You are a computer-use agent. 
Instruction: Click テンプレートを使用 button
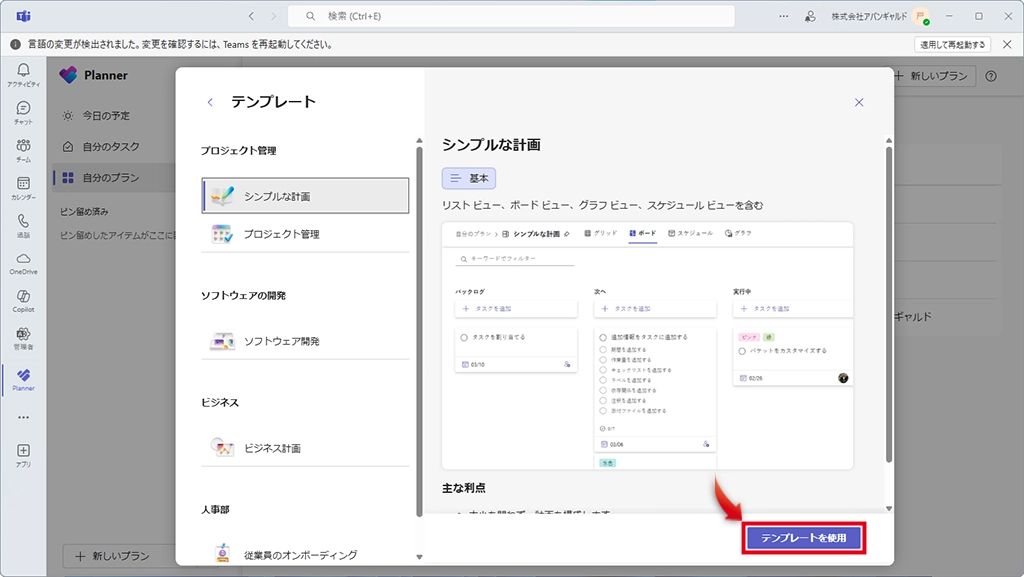coord(803,538)
